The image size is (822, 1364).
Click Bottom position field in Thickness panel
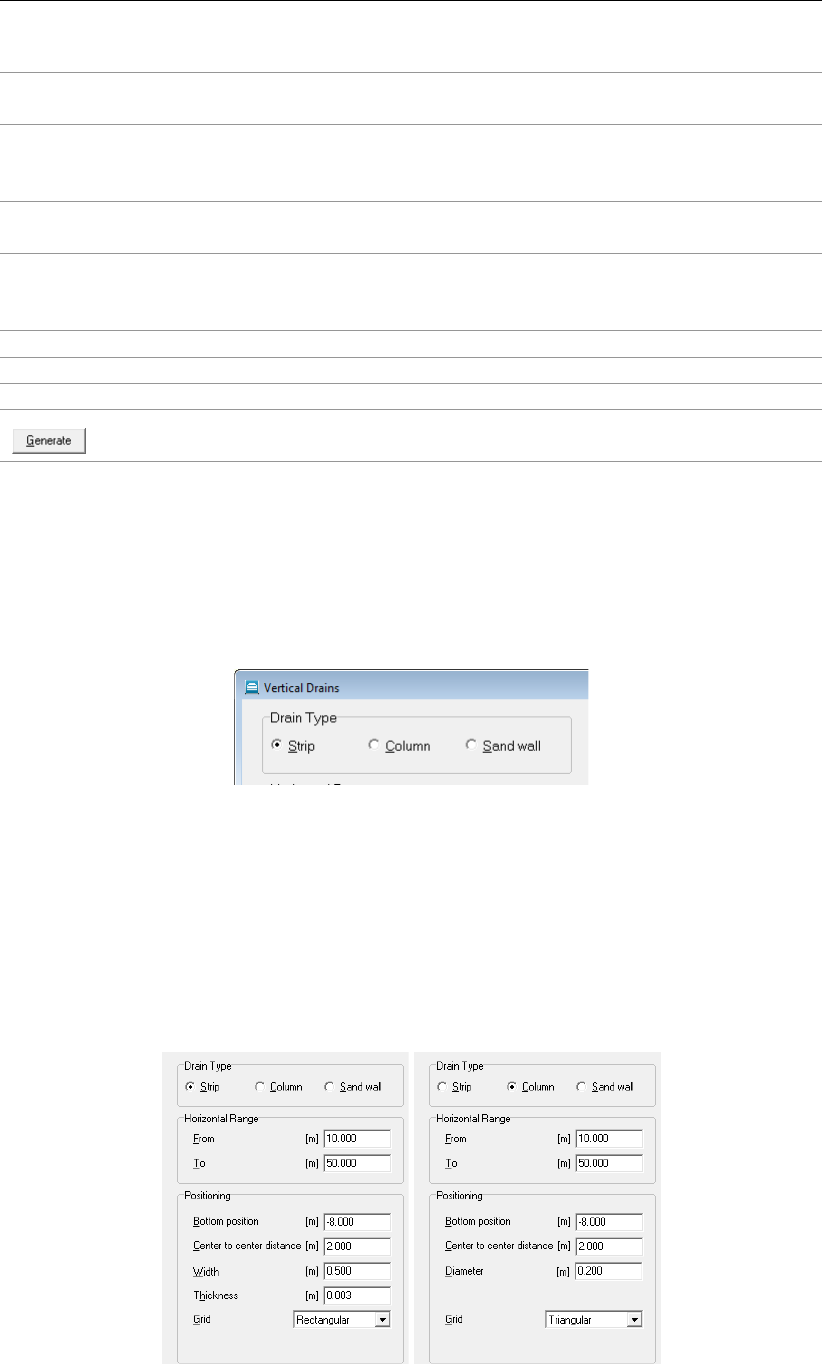point(357,1222)
